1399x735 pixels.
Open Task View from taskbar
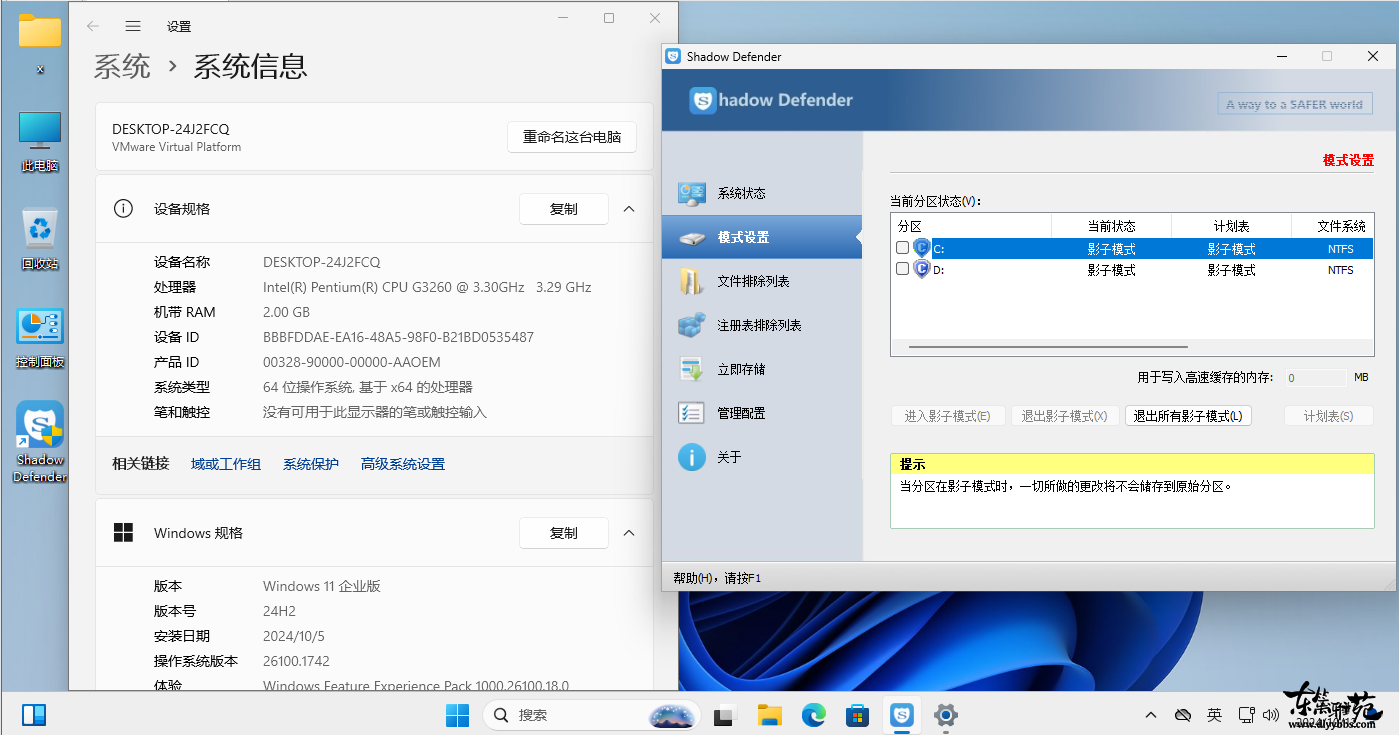click(x=725, y=715)
